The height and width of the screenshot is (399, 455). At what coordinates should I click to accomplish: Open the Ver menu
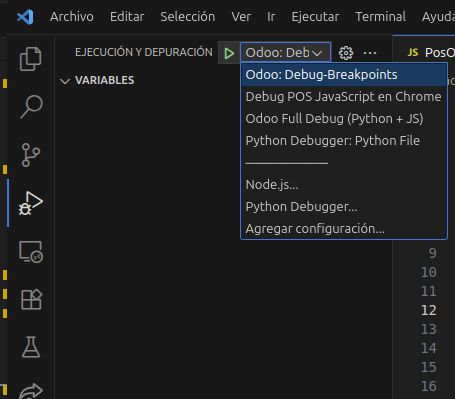coord(241,17)
